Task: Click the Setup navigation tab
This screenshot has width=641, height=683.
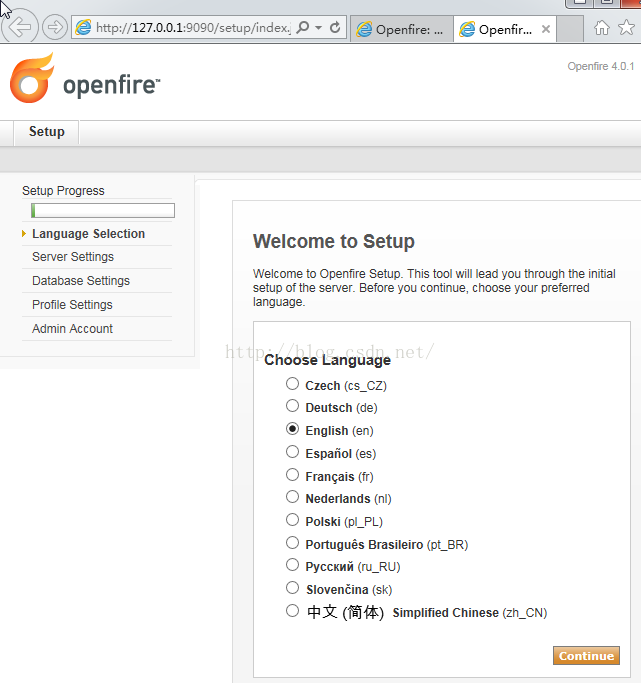Action: click(x=47, y=132)
